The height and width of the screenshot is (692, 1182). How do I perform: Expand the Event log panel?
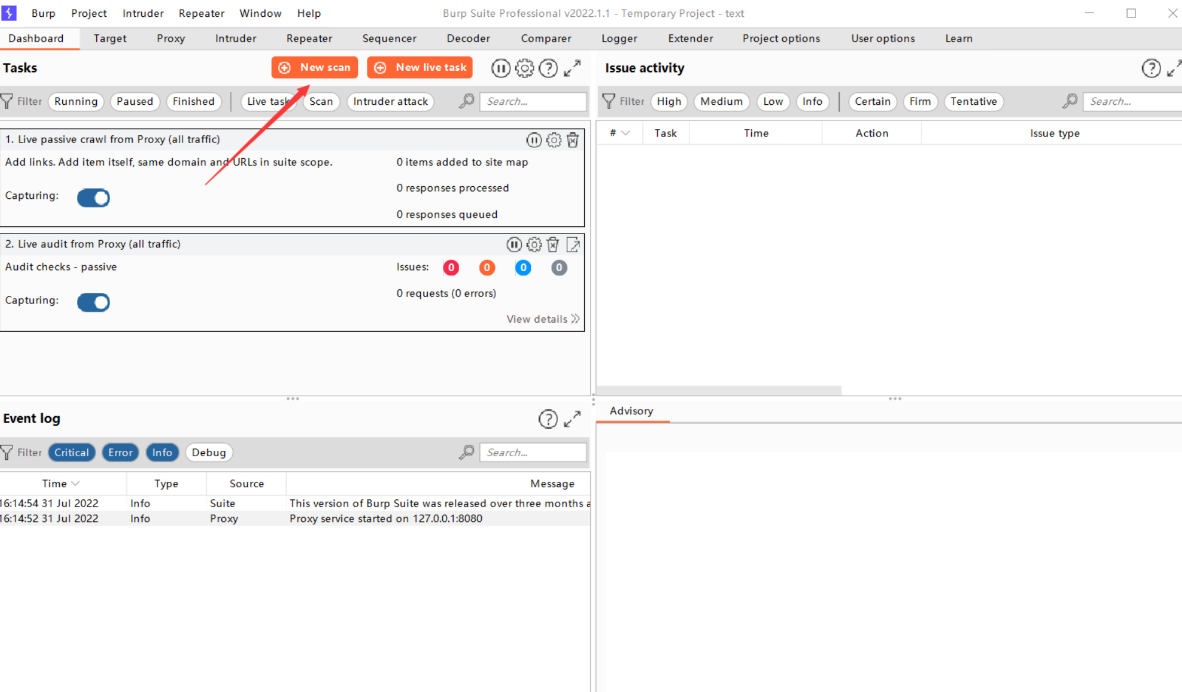tap(573, 418)
